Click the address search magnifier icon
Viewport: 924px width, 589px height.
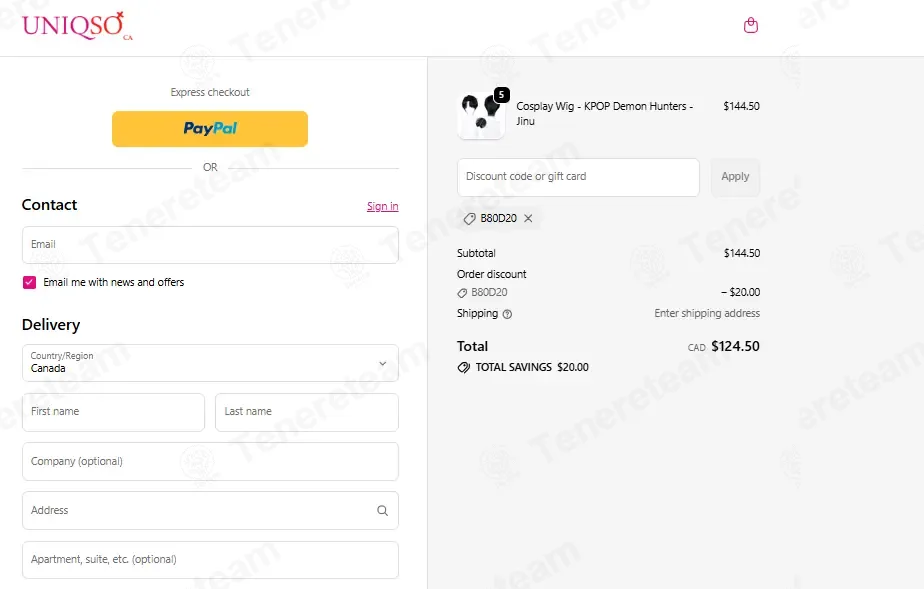[382, 511]
